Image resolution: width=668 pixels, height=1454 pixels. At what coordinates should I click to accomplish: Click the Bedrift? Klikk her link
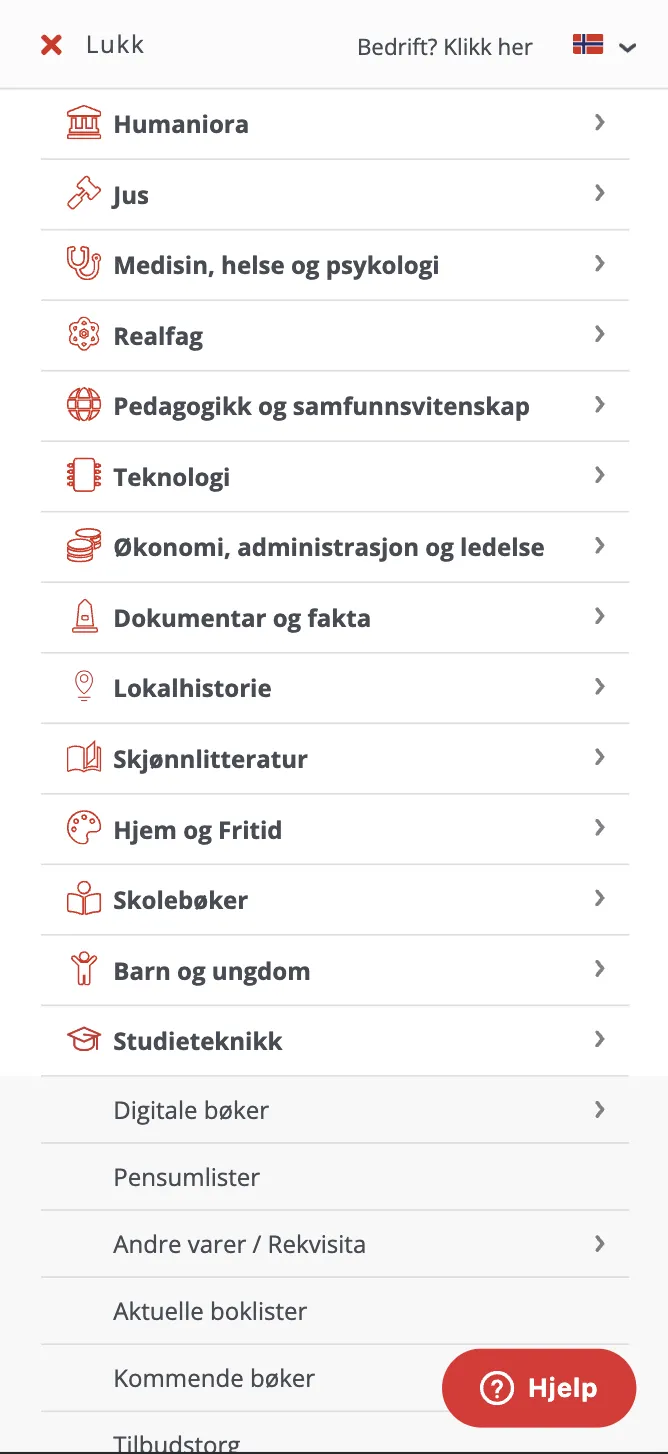pos(444,47)
